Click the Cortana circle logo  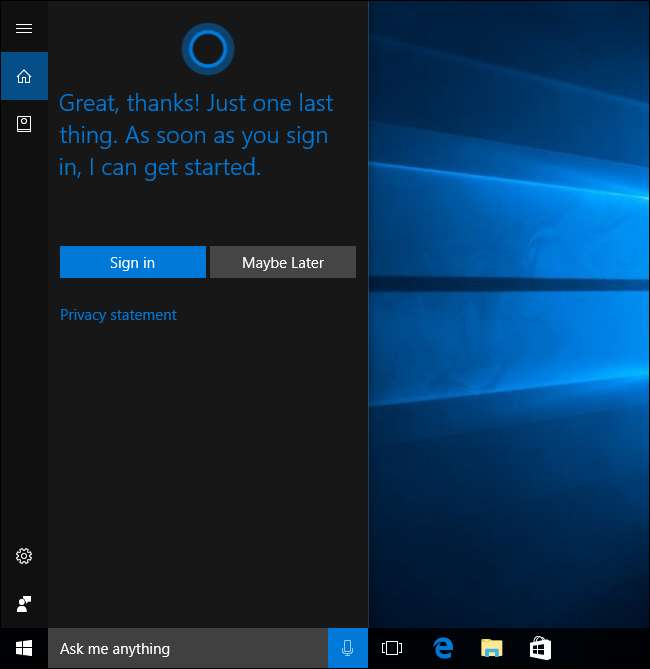[208, 49]
